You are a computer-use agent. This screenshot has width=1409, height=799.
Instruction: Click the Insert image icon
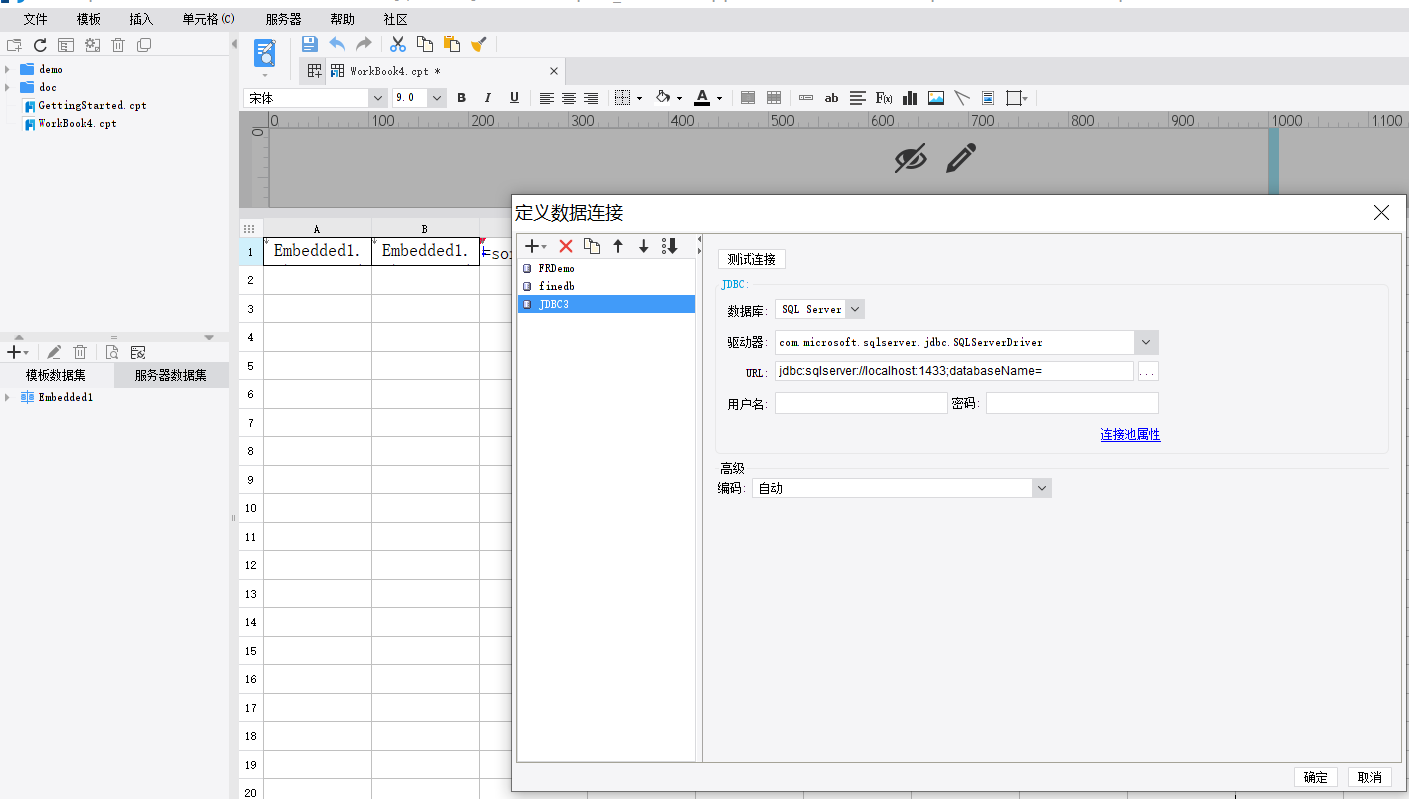[x=936, y=98]
